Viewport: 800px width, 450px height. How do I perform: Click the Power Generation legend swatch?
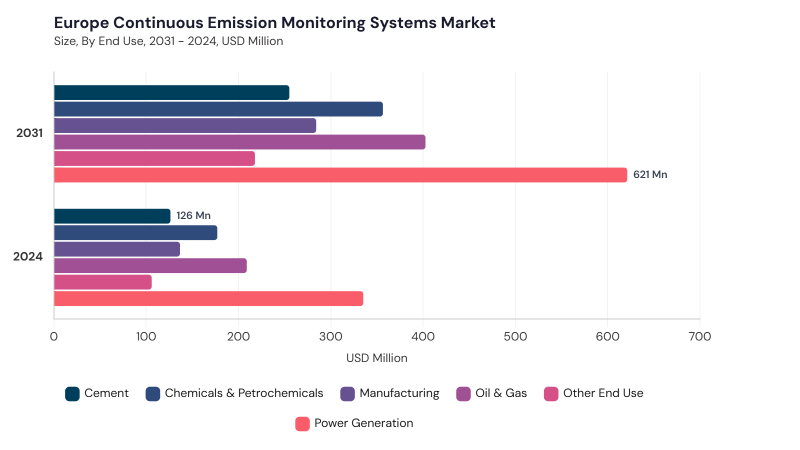tap(303, 424)
